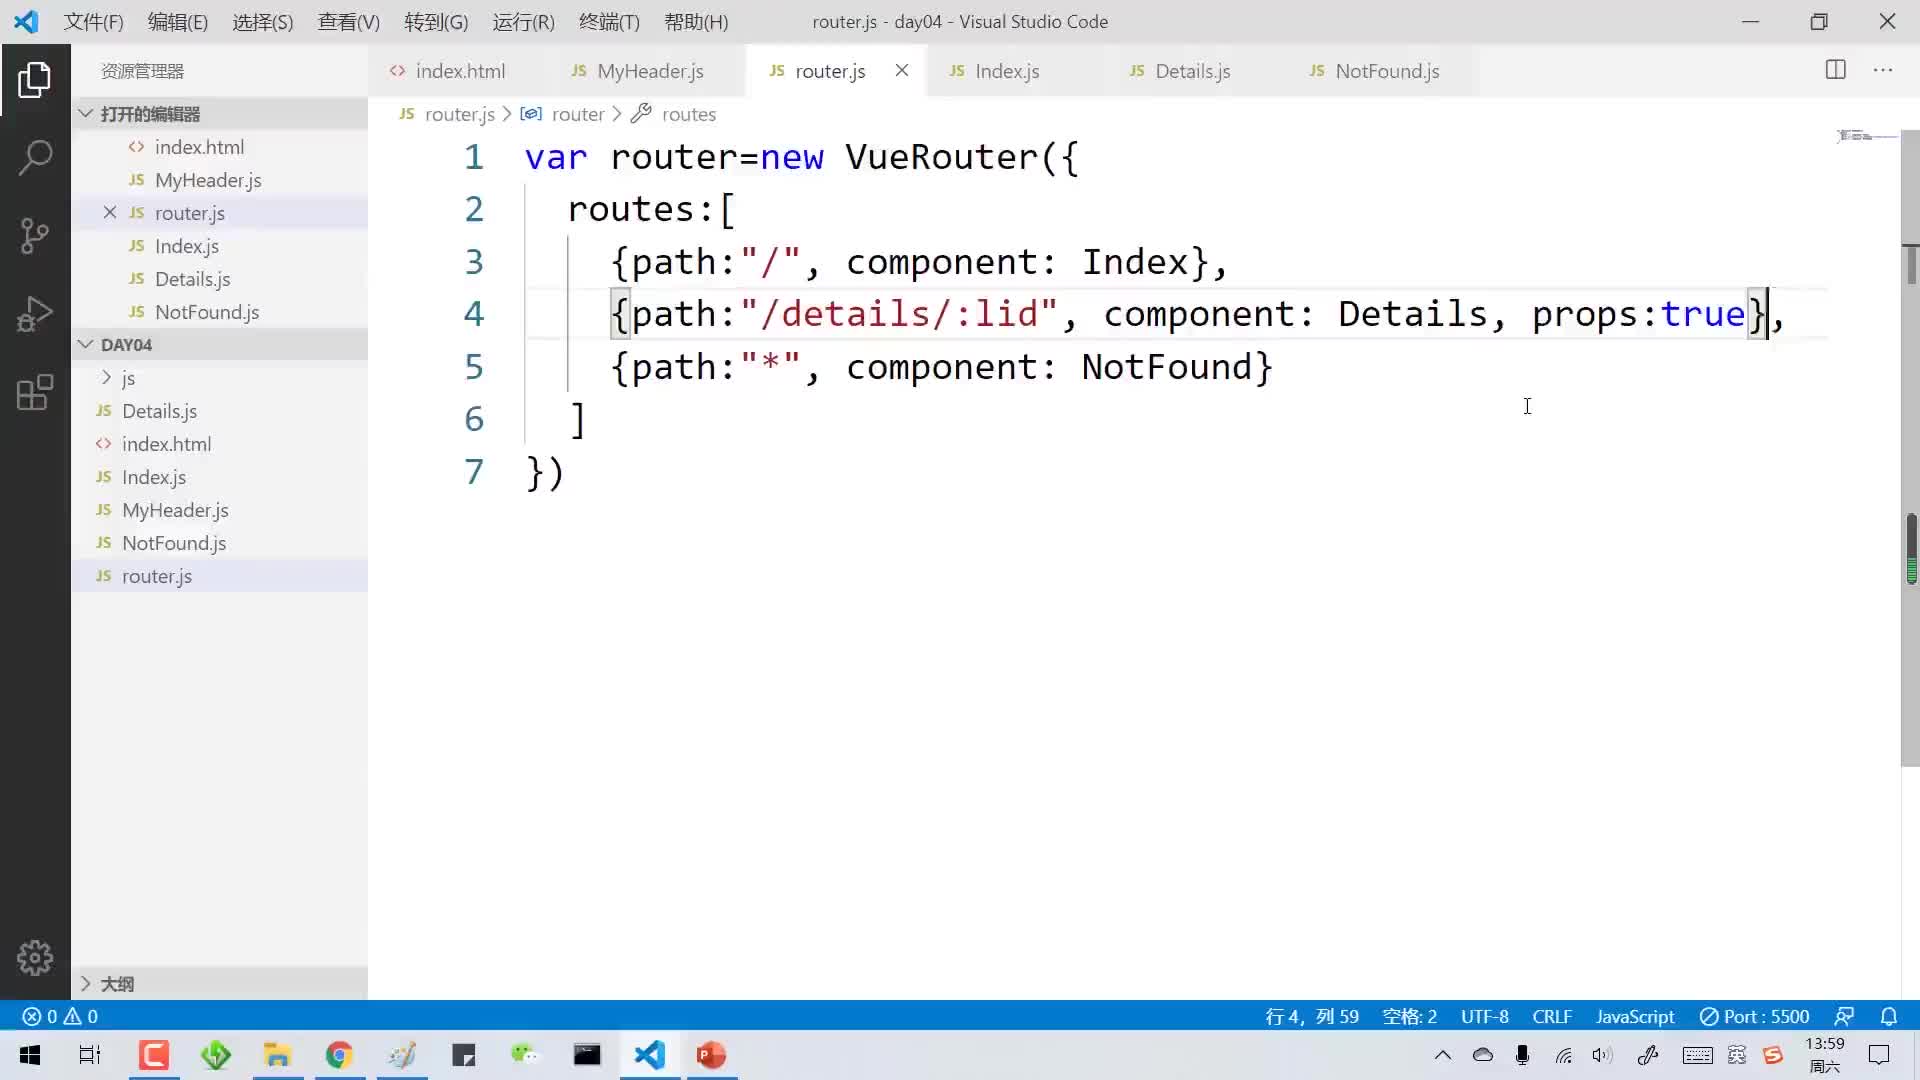
Task: Go to line via line column indicator
Action: tap(1312, 1016)
